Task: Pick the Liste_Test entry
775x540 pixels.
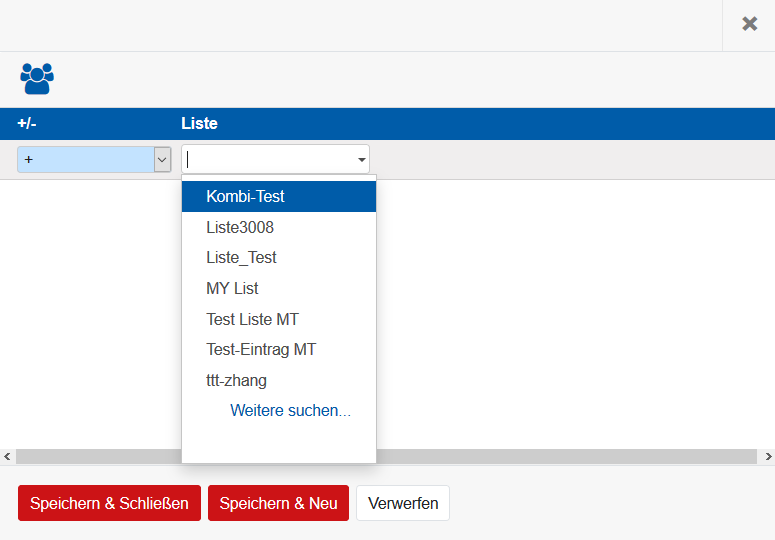Action: tap(241, 257)
